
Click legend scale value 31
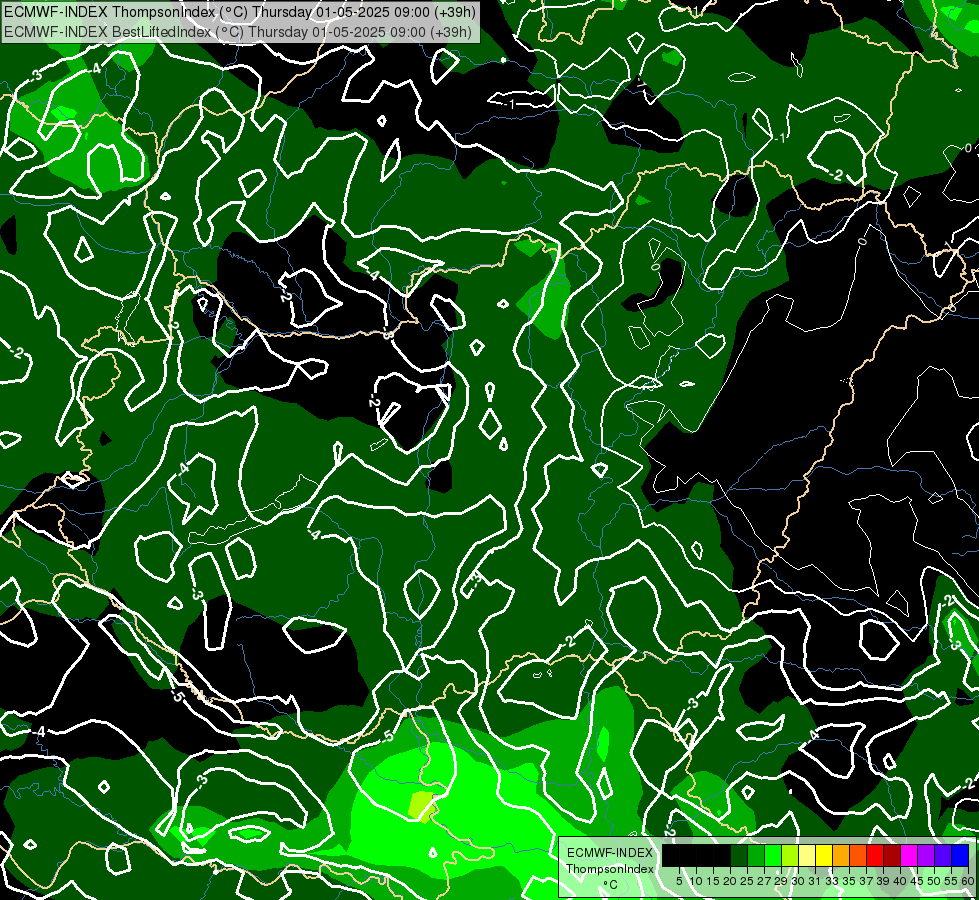815,881
